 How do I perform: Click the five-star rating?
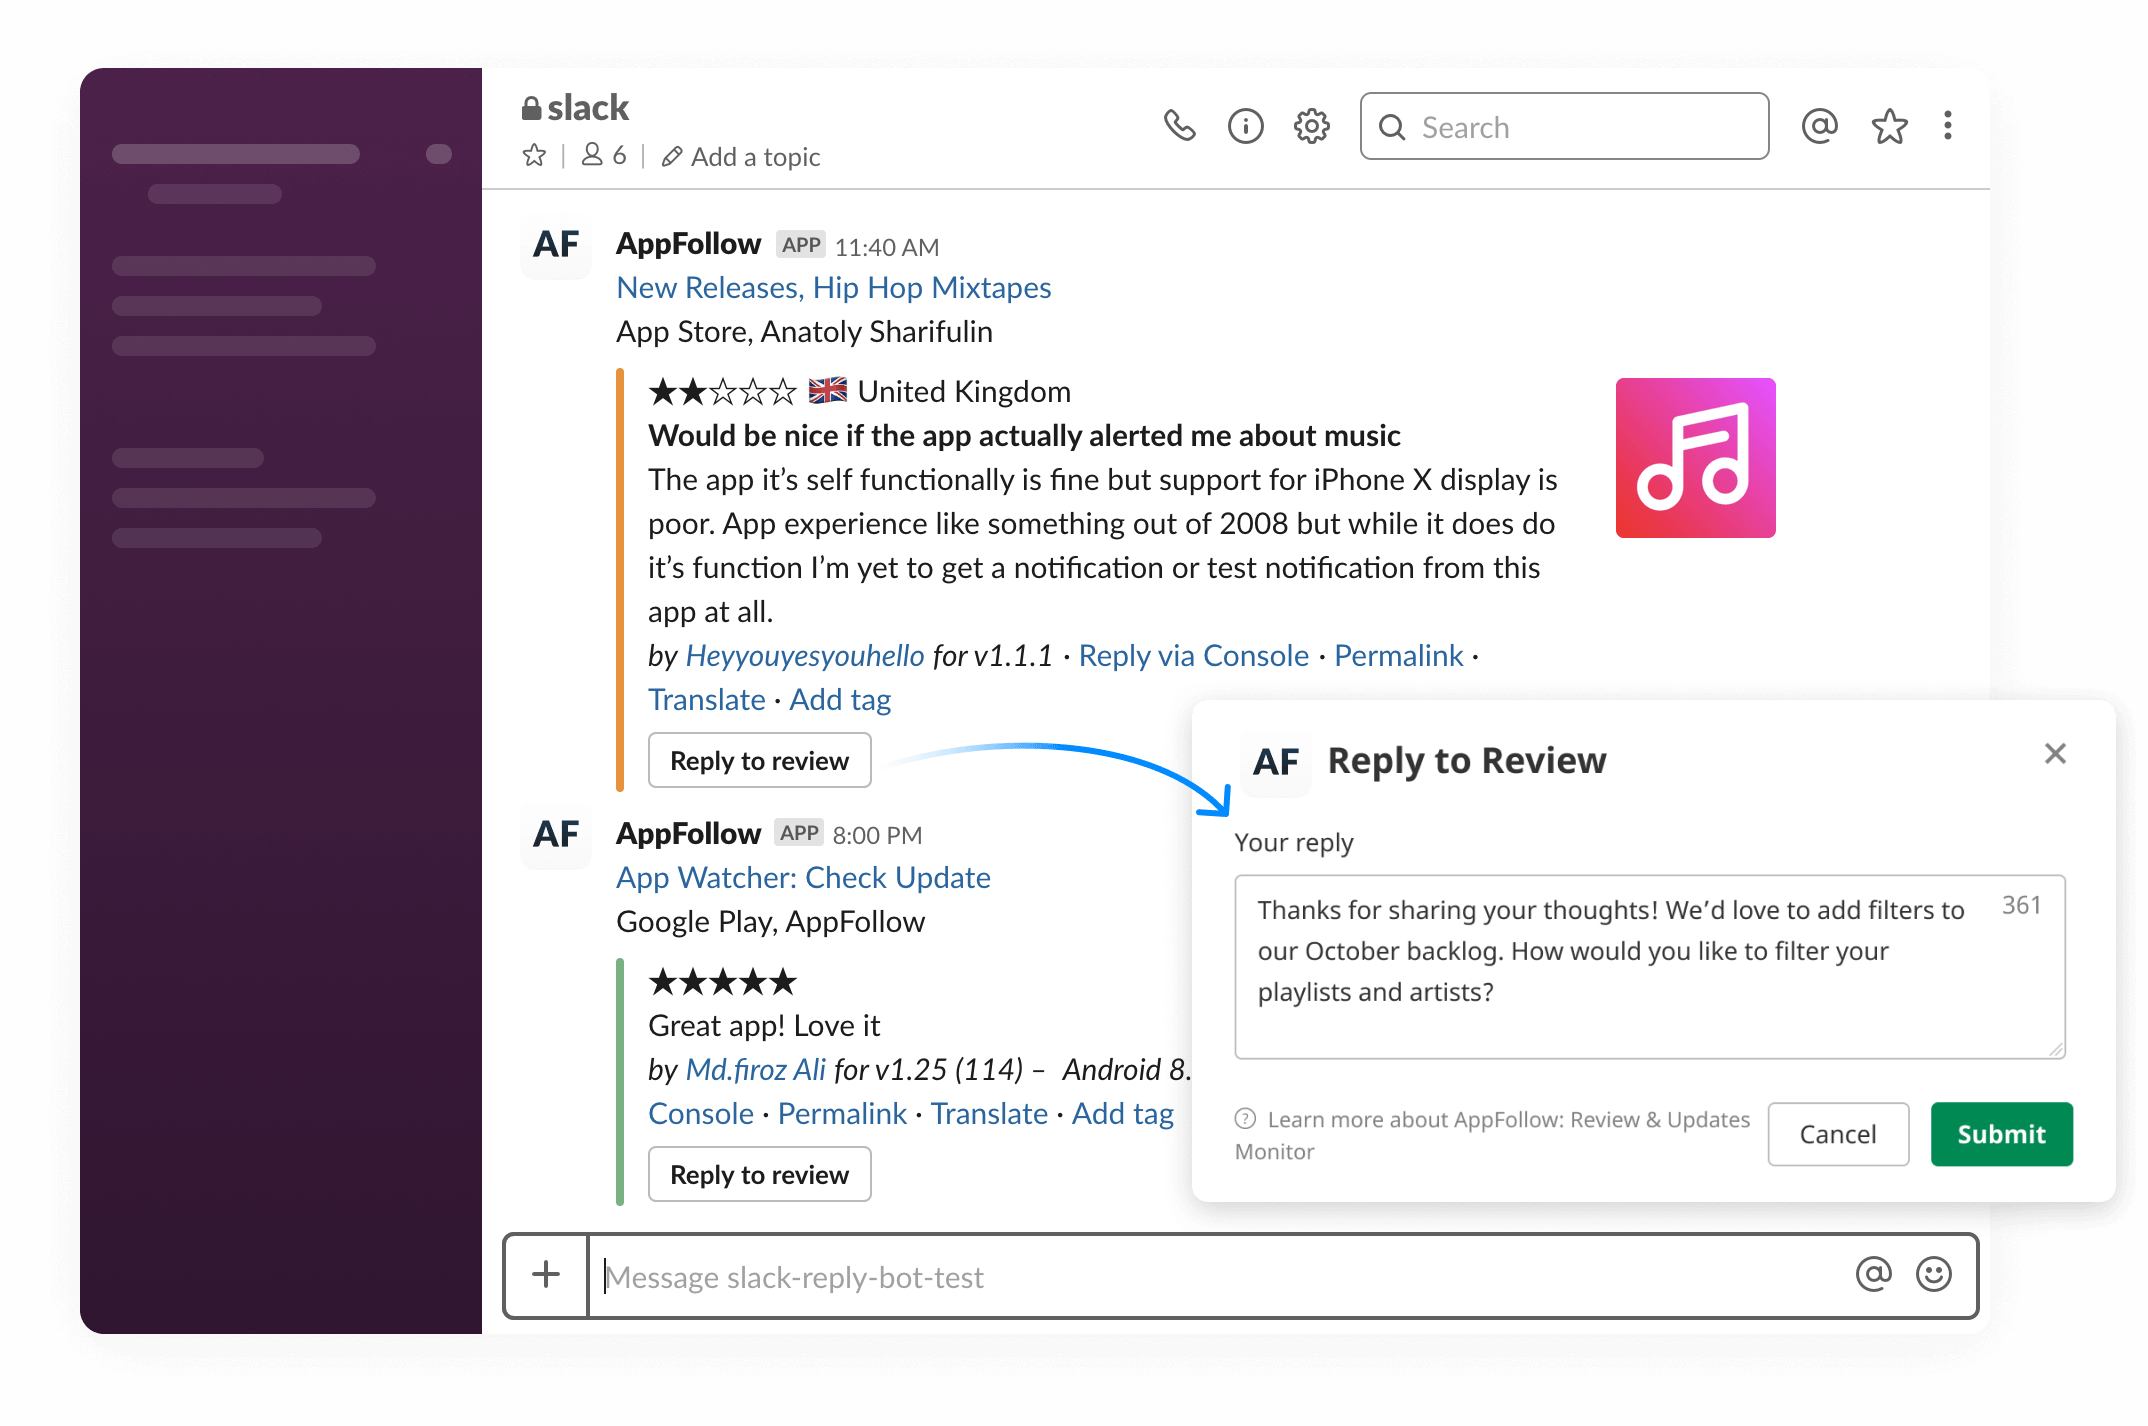pyautogui.click(x=722, y=982)
